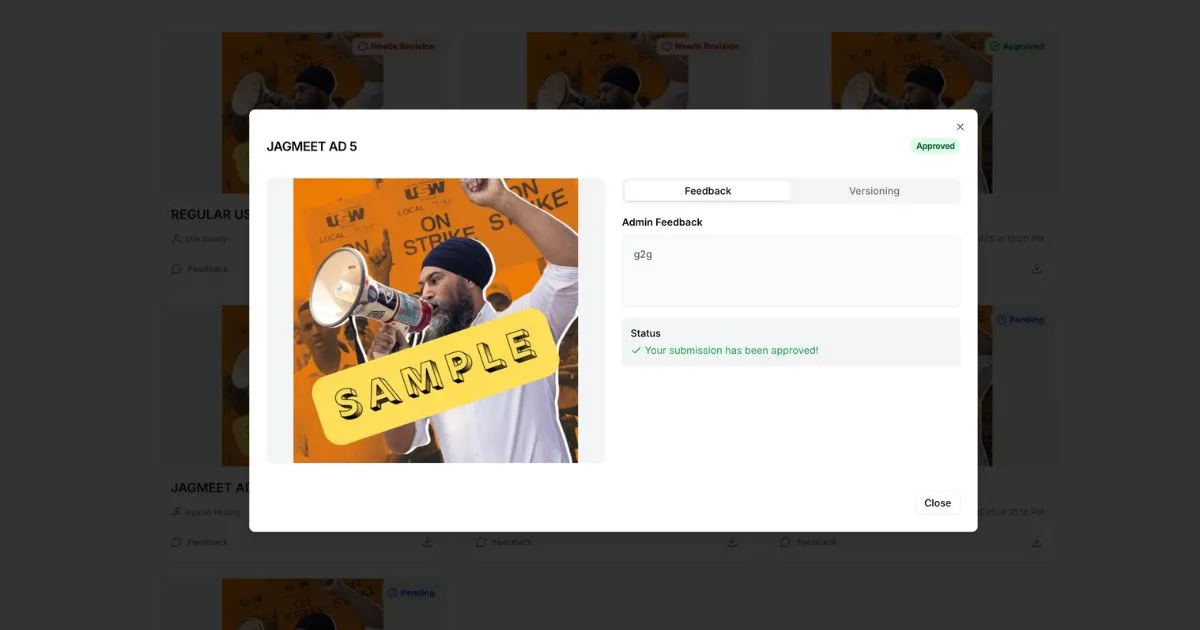Screen dimensions: 1200x630
Task: Download the bottom-row middle card submission
Action: pos(732,542)
